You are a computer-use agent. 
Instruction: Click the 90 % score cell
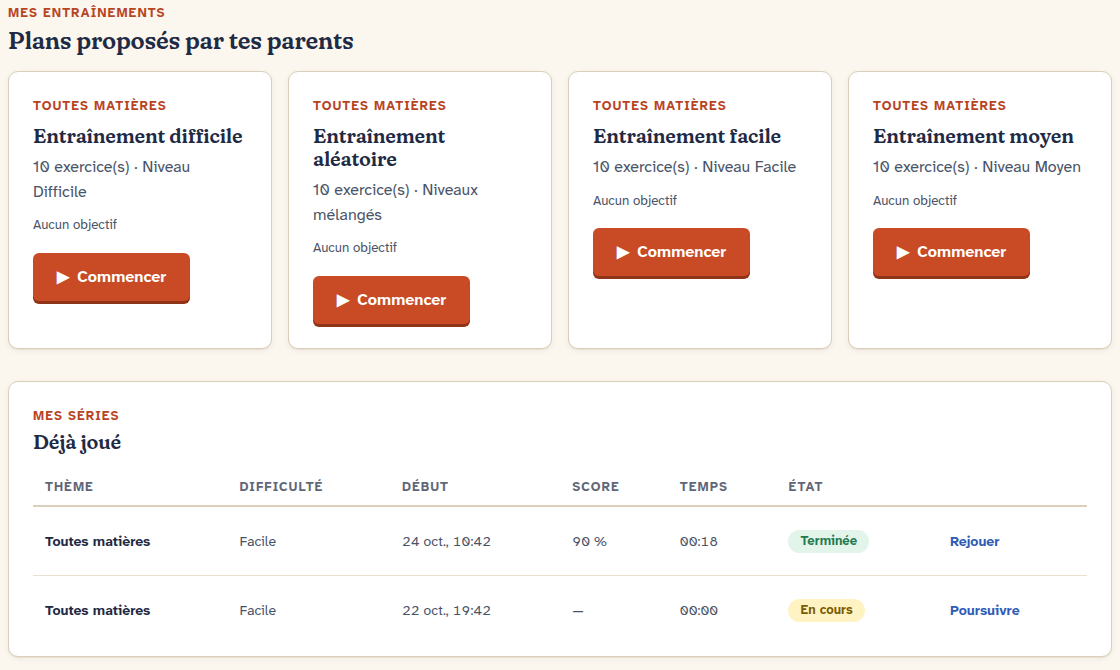coord(589,541)
